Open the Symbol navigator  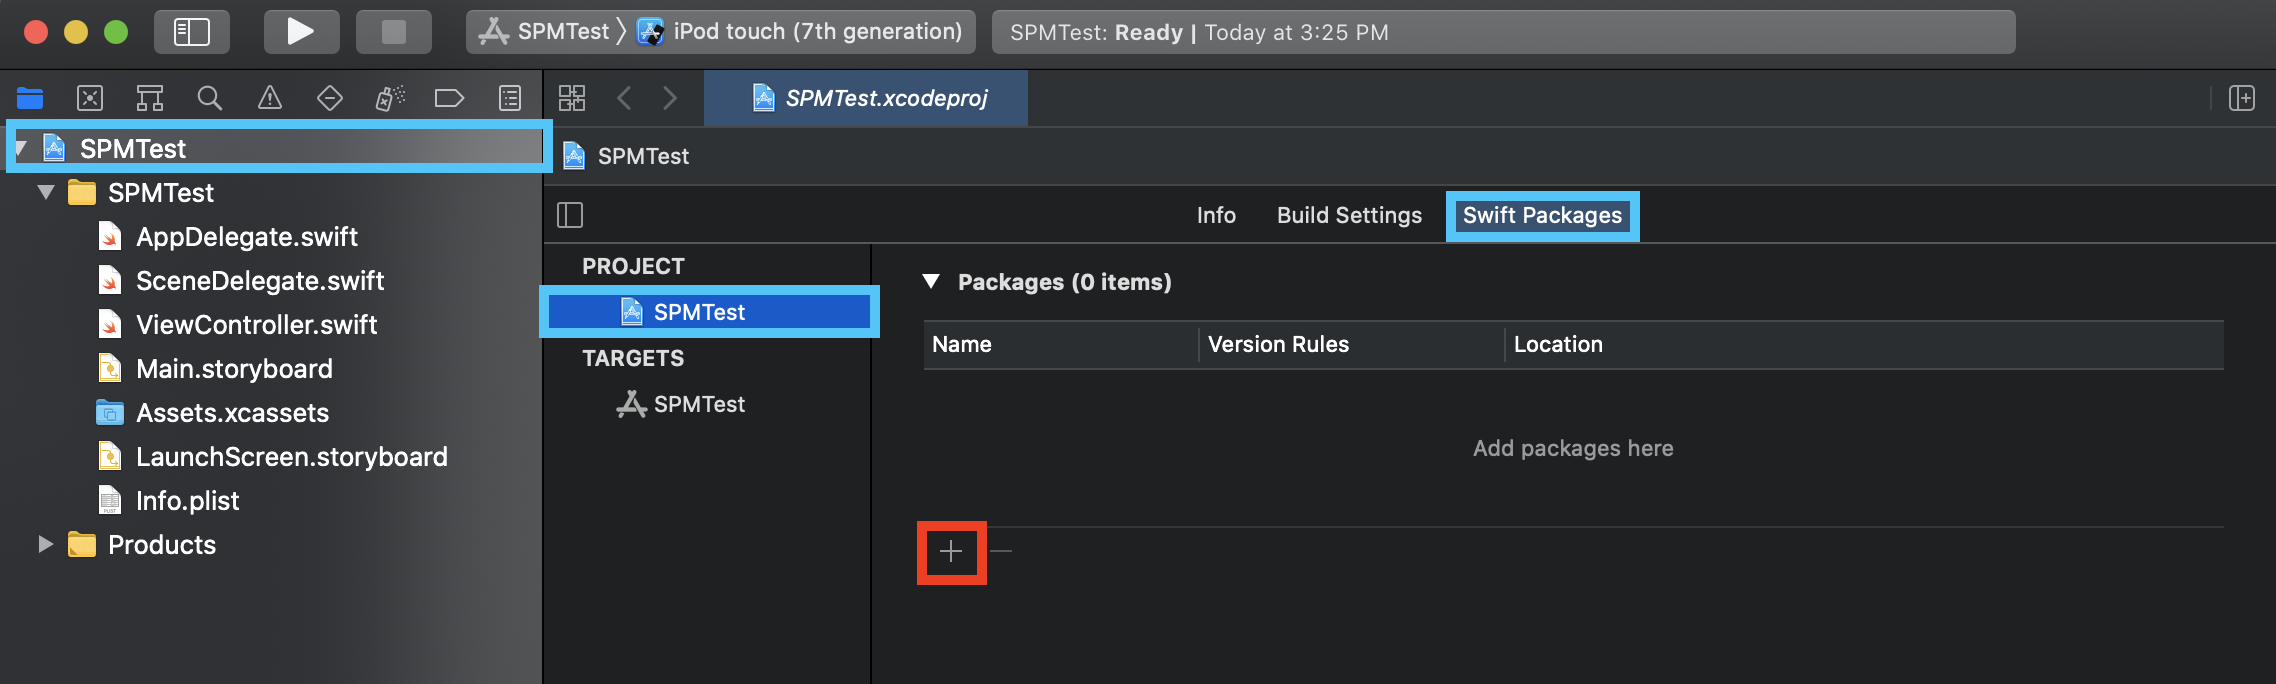(x=150, y=98)
